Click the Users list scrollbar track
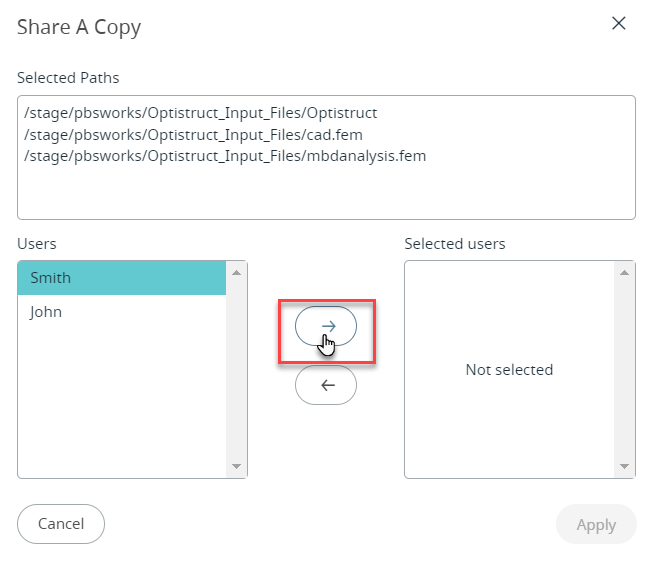 click(237, 369)
